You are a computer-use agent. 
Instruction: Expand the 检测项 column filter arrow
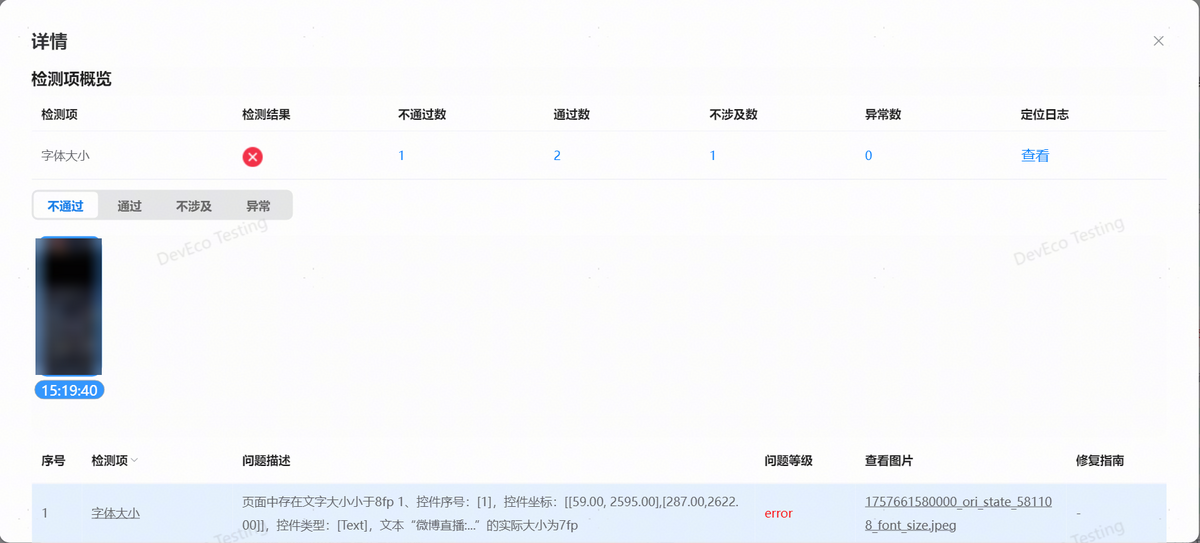[x=135, y=461]
